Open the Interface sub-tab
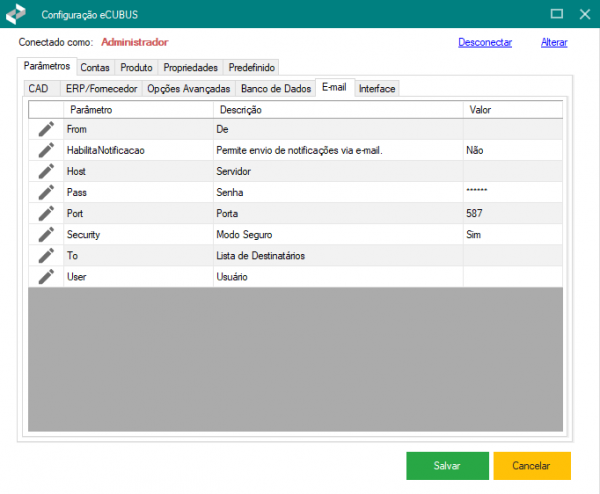 [377, 89]
